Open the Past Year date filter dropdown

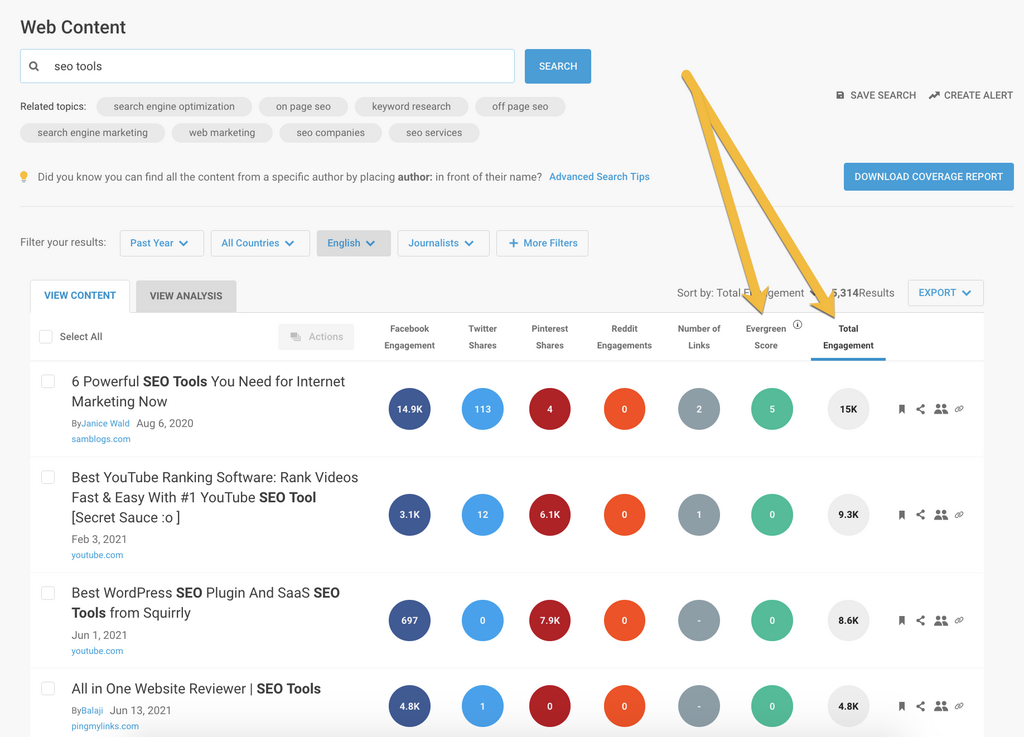click(x=161, y=243)
